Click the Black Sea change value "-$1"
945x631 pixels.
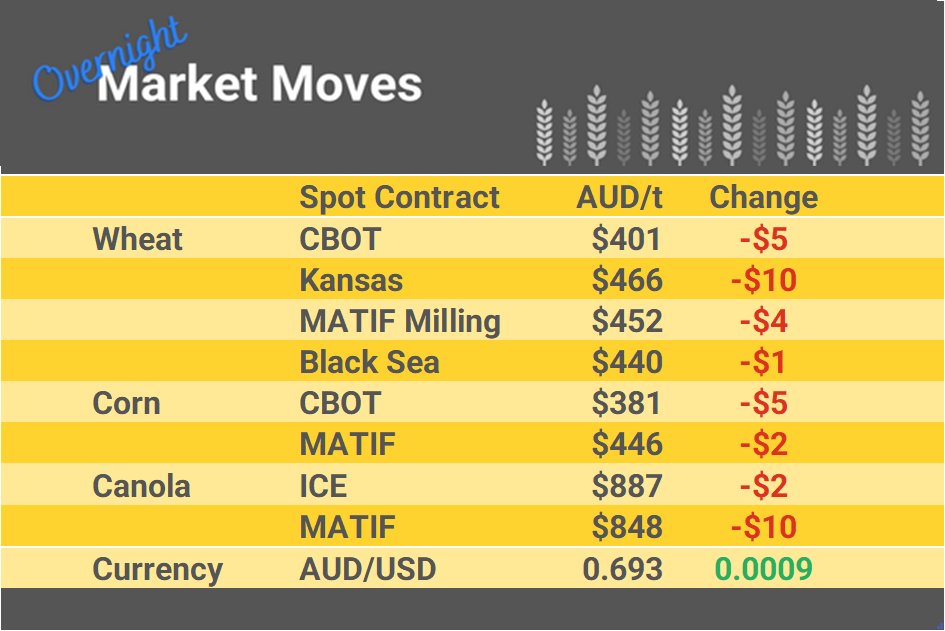[x=763, y=362]
